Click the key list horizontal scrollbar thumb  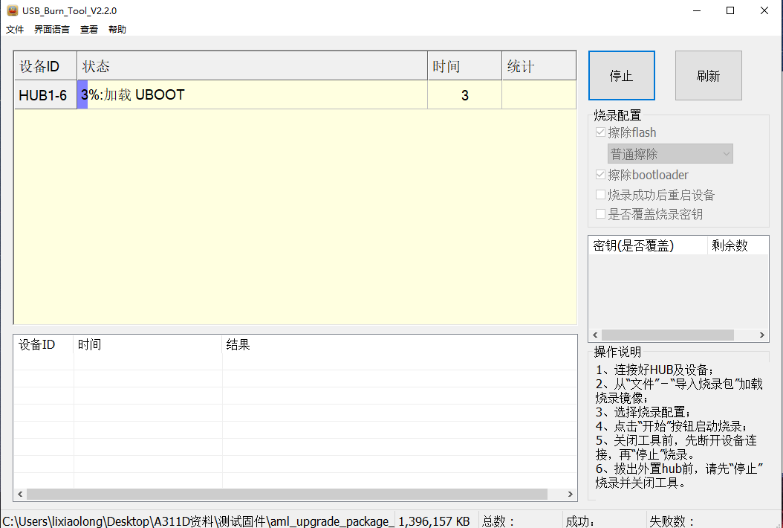coord(668,335)
